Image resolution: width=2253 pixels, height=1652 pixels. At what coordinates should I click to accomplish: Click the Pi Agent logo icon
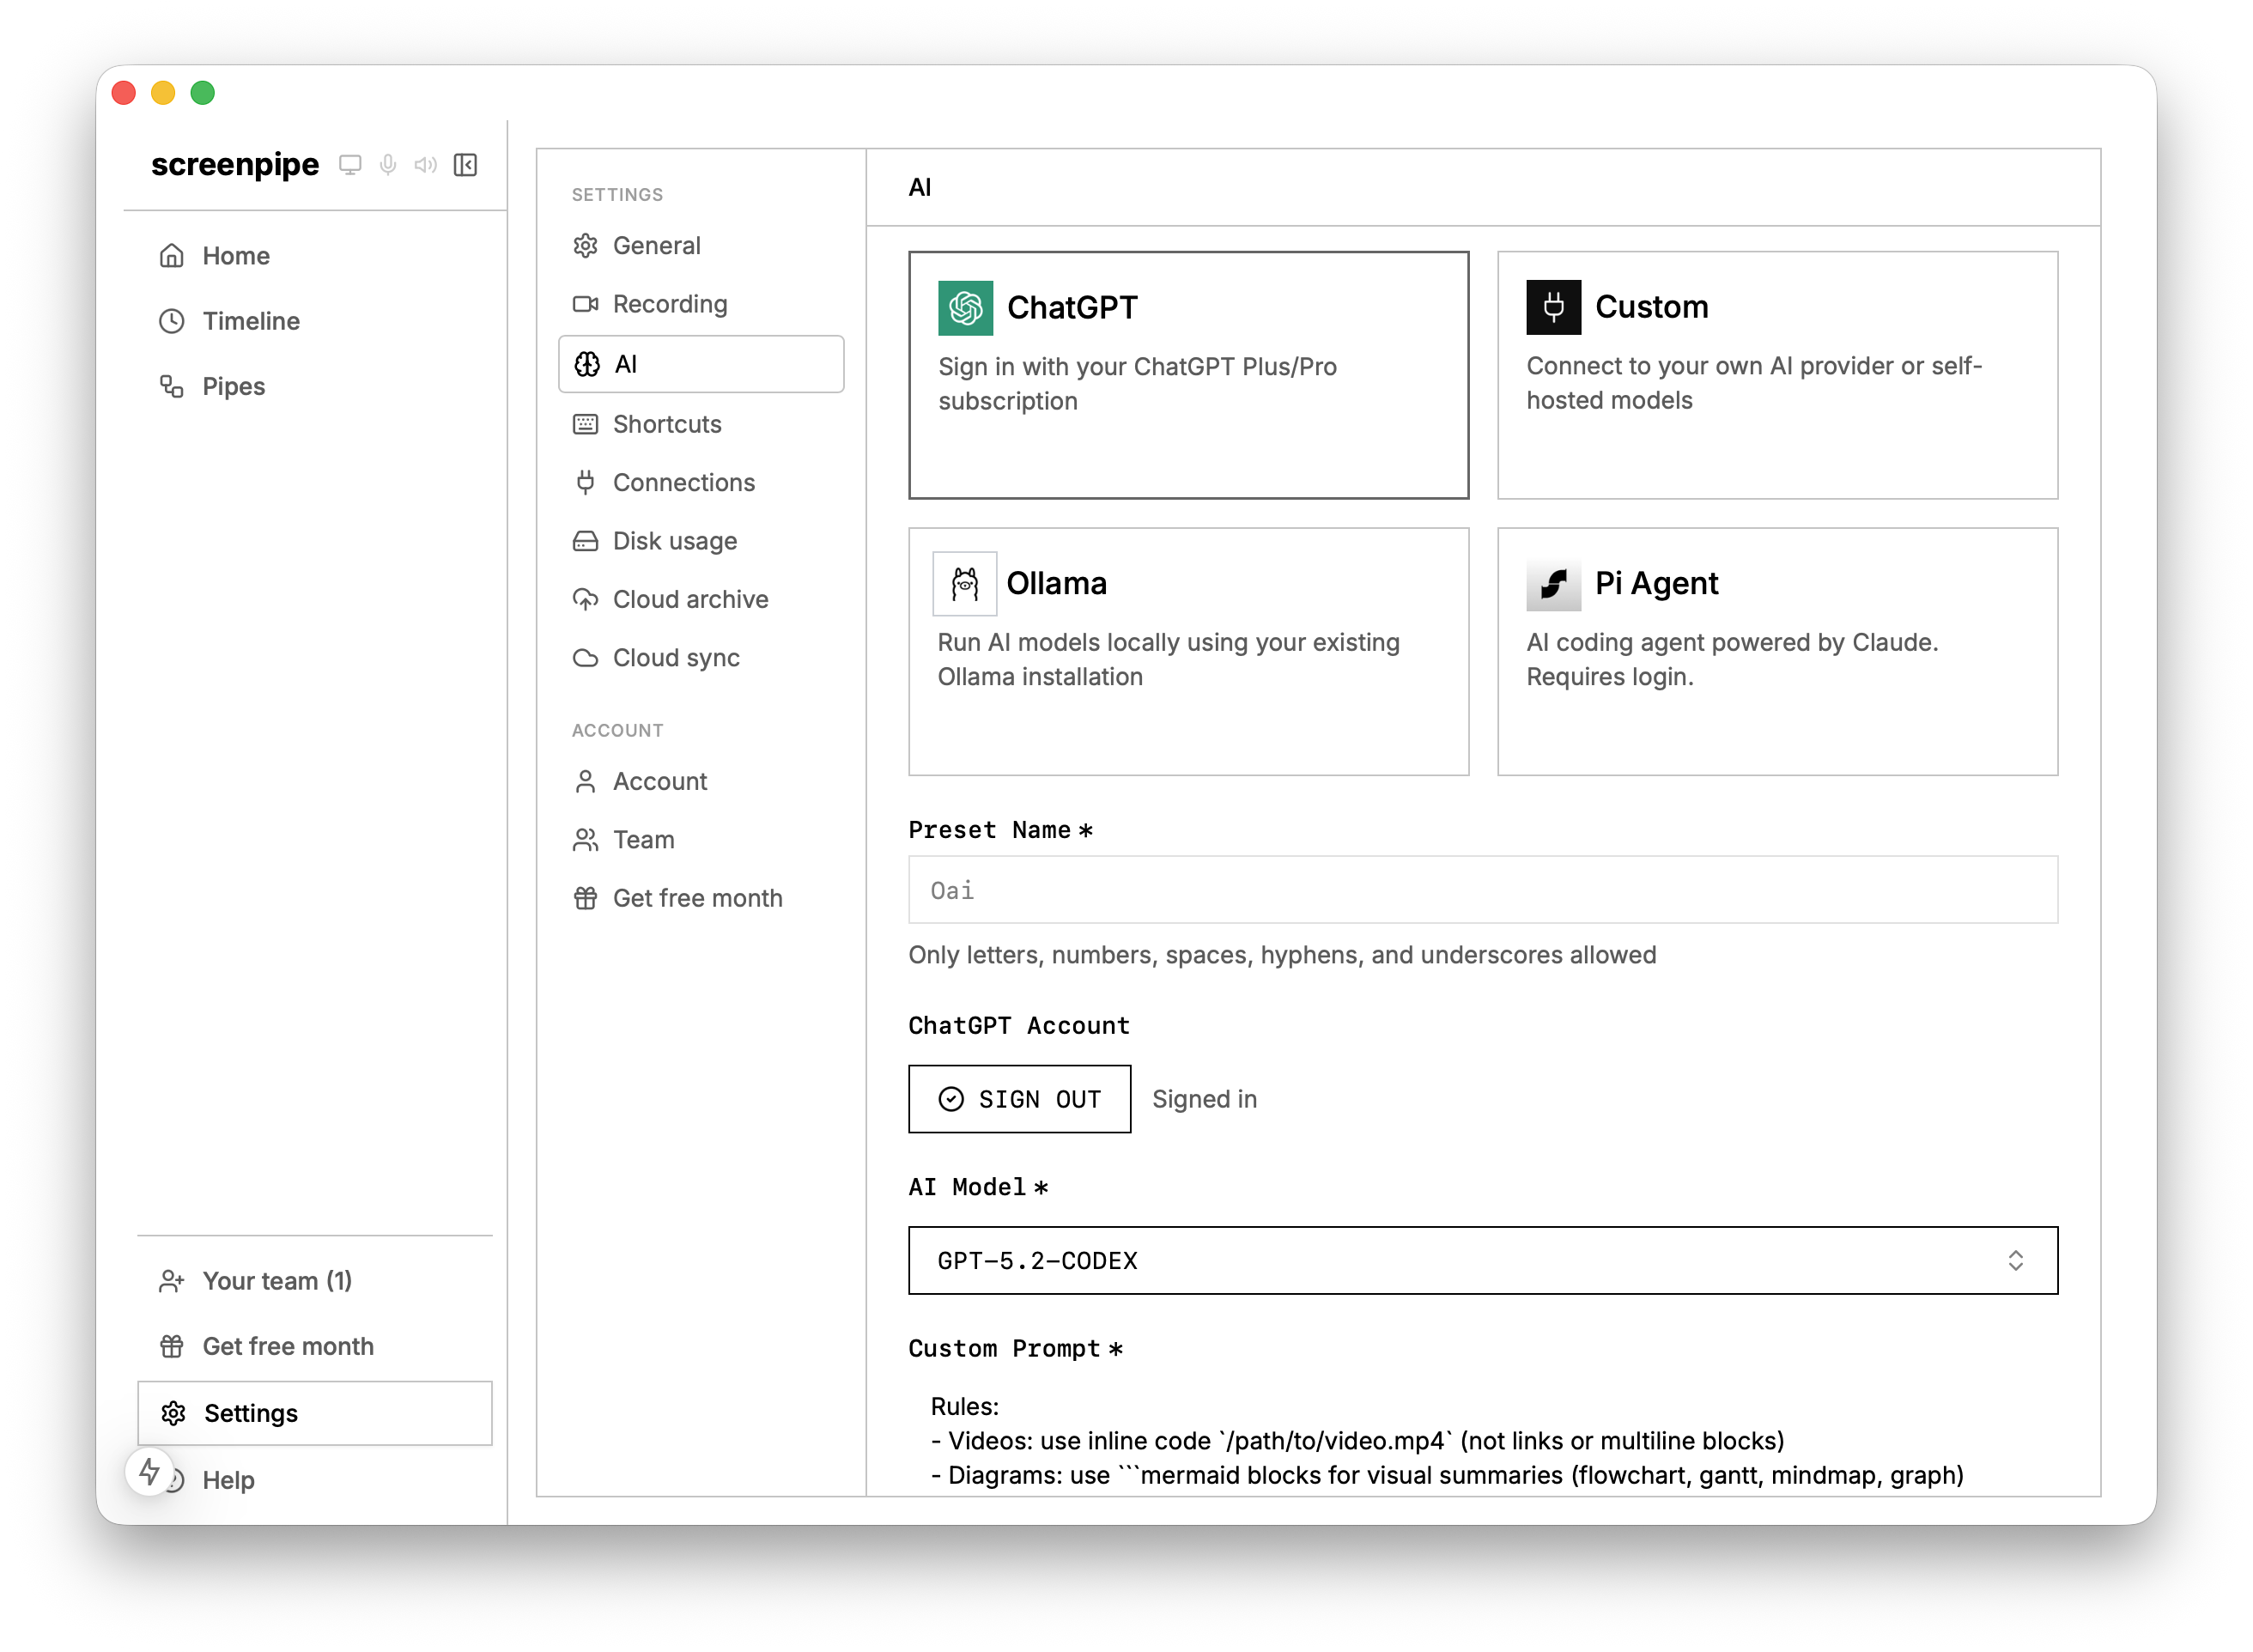pos(1553,584)
